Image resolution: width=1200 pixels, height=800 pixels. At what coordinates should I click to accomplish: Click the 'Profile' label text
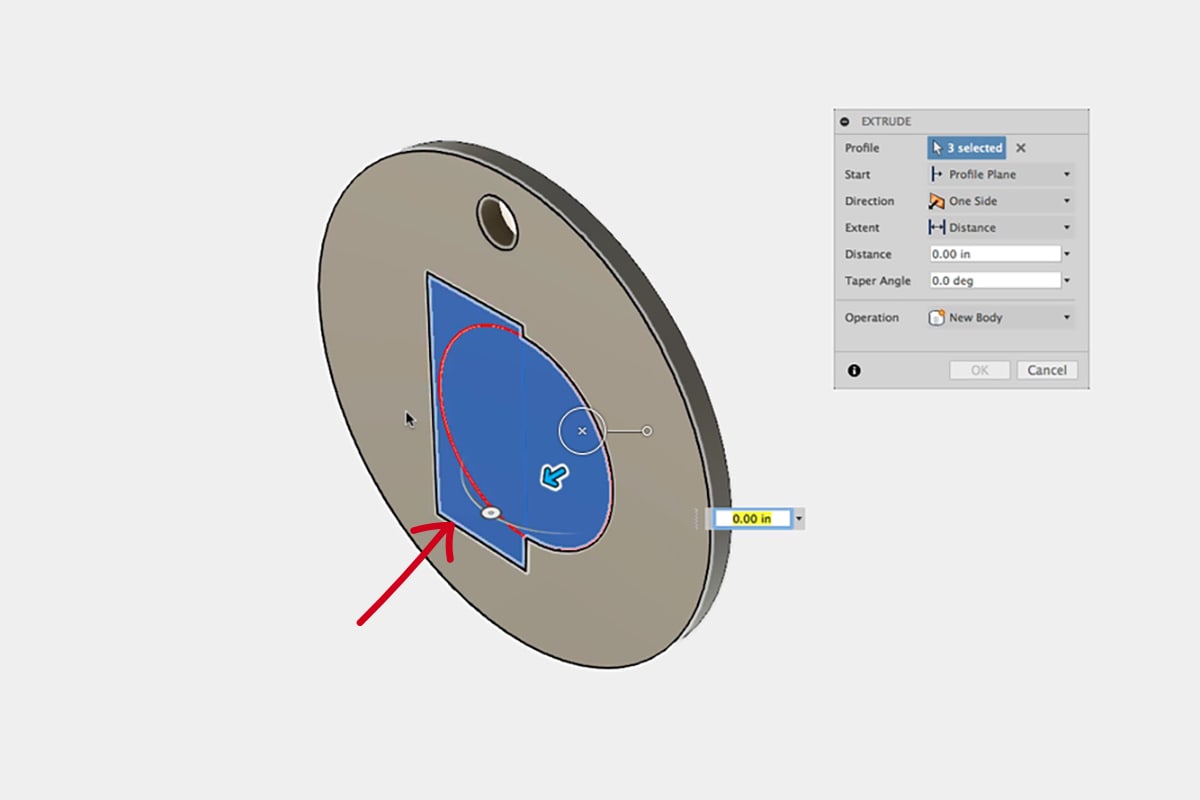coord(862,148)
